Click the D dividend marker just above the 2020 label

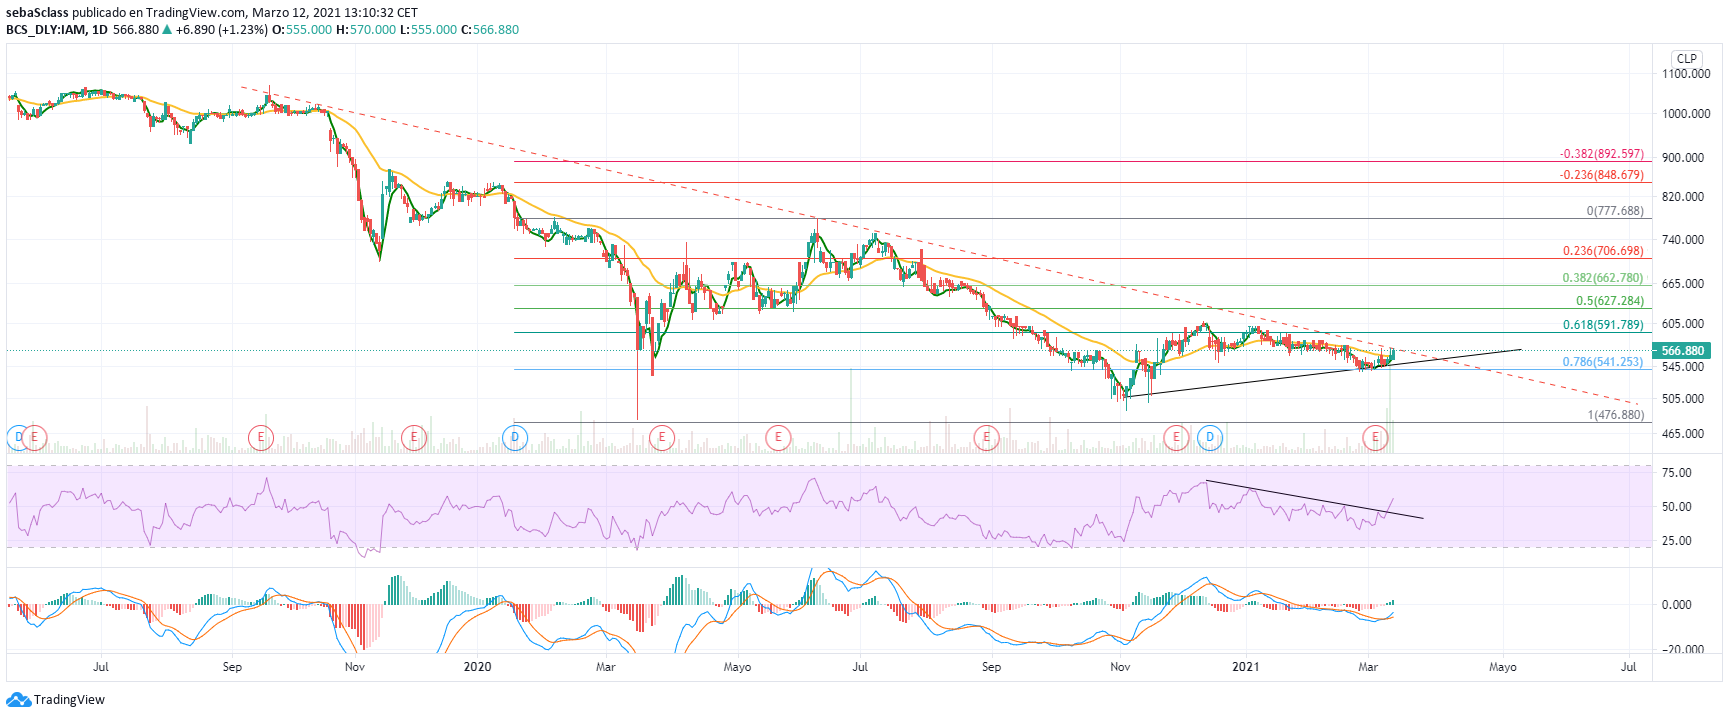click(515, 437)
